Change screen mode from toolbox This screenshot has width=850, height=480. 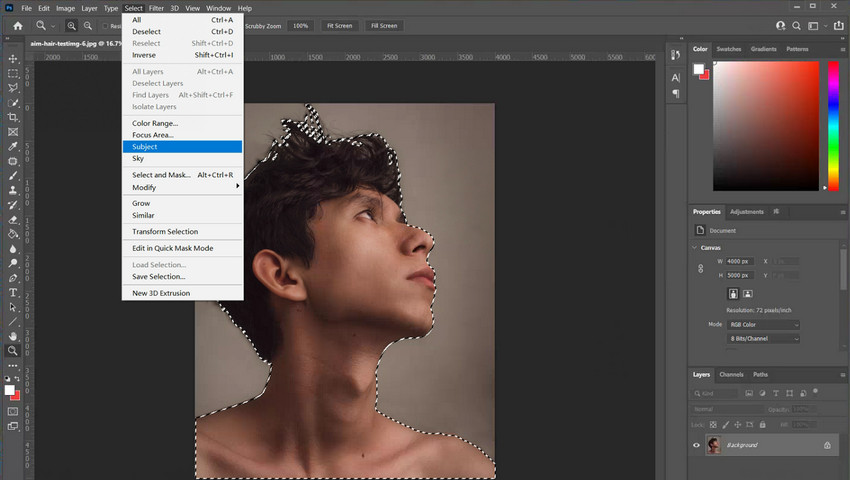pos(13,426)
